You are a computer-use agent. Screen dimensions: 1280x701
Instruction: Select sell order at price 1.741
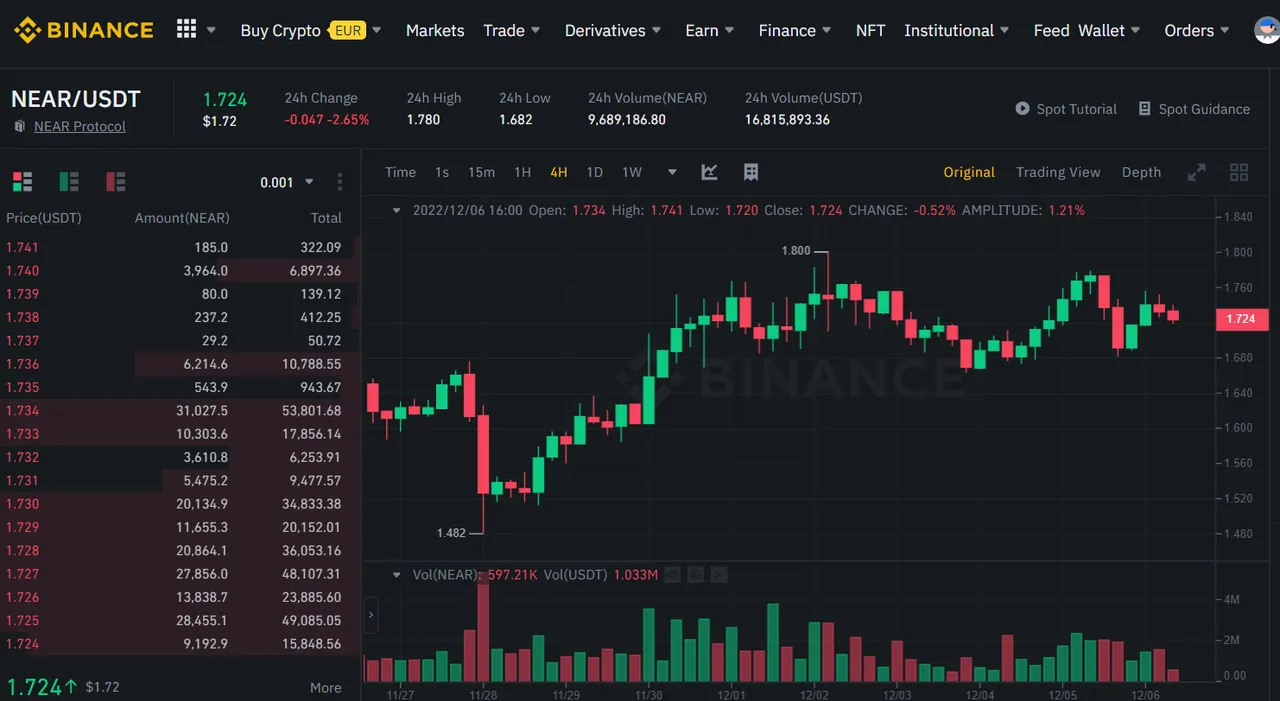click(x=180, y=247)
